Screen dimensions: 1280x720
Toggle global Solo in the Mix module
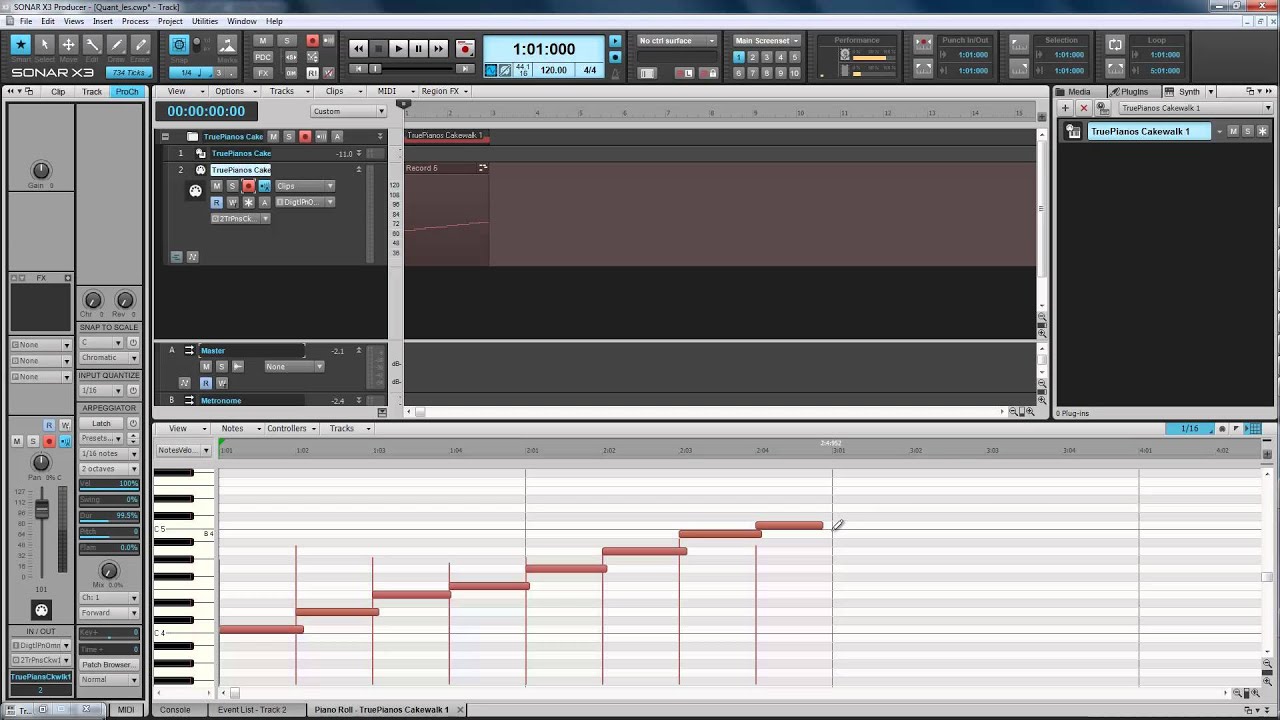click(x=287, y=41)
